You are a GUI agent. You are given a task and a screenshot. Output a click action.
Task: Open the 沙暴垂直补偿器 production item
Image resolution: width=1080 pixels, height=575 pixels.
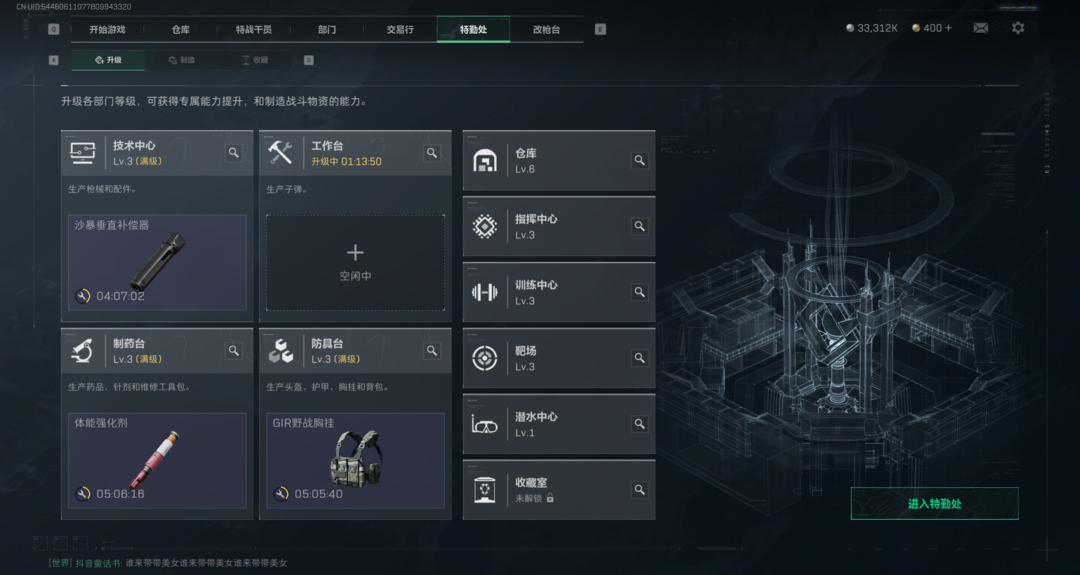click(158, 262)
